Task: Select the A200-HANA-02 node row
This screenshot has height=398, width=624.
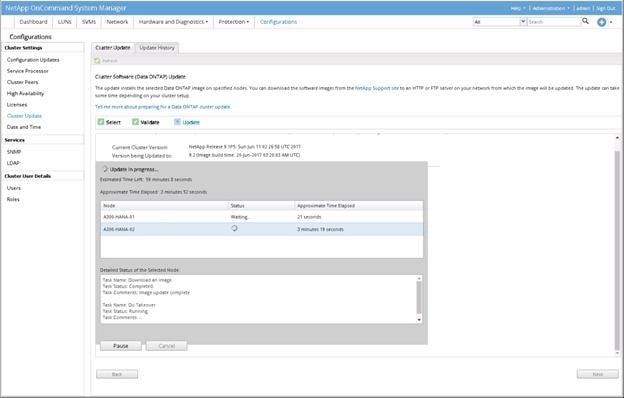Action: click(262, 229)
